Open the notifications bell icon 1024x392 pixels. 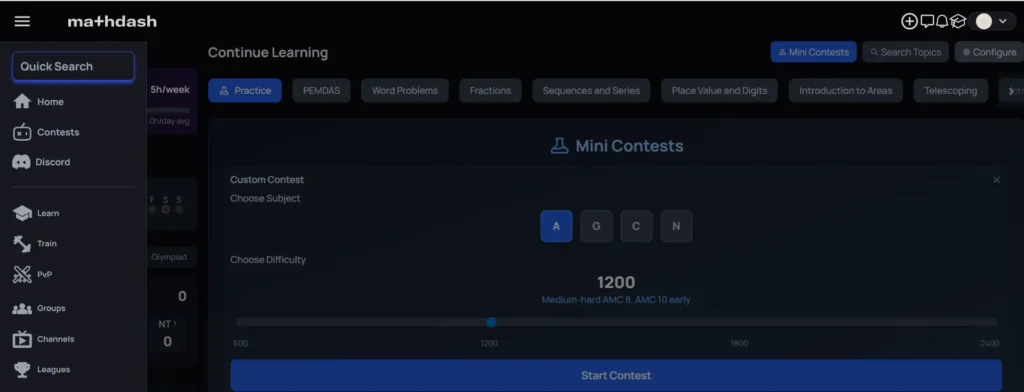(942, 22)
